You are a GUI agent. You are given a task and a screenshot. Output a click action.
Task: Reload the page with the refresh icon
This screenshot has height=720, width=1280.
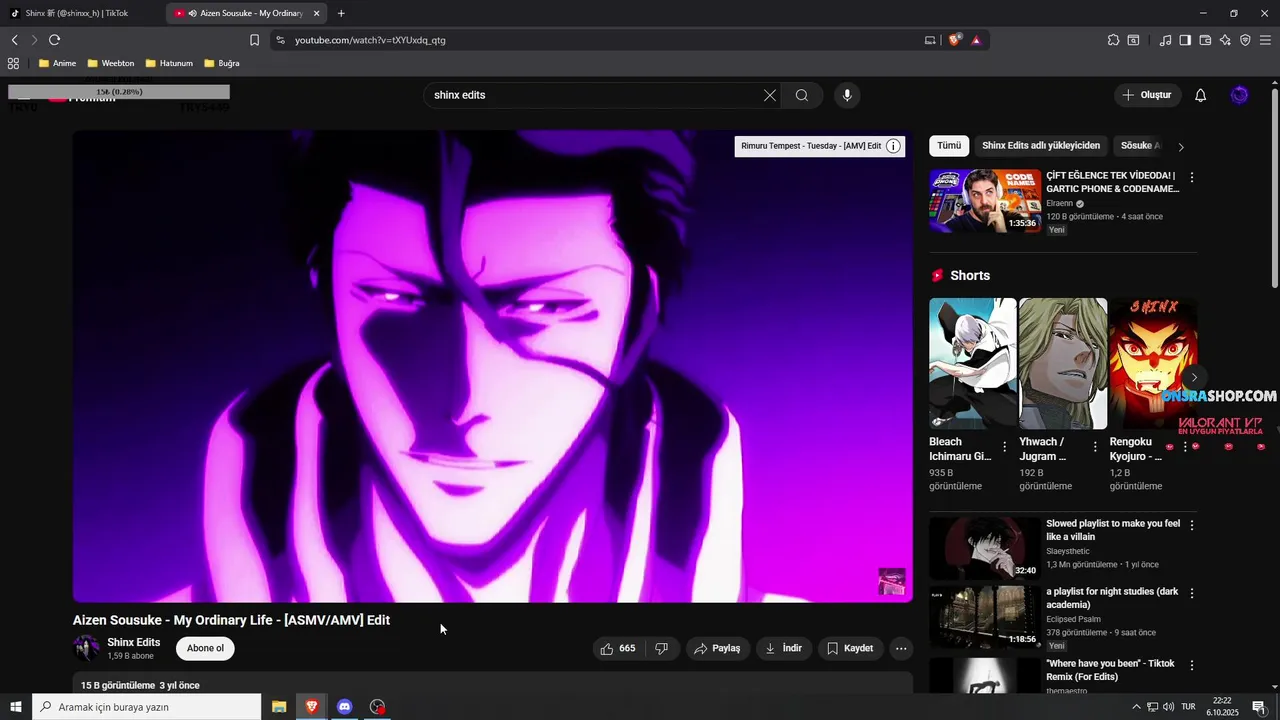click(54, 40)
